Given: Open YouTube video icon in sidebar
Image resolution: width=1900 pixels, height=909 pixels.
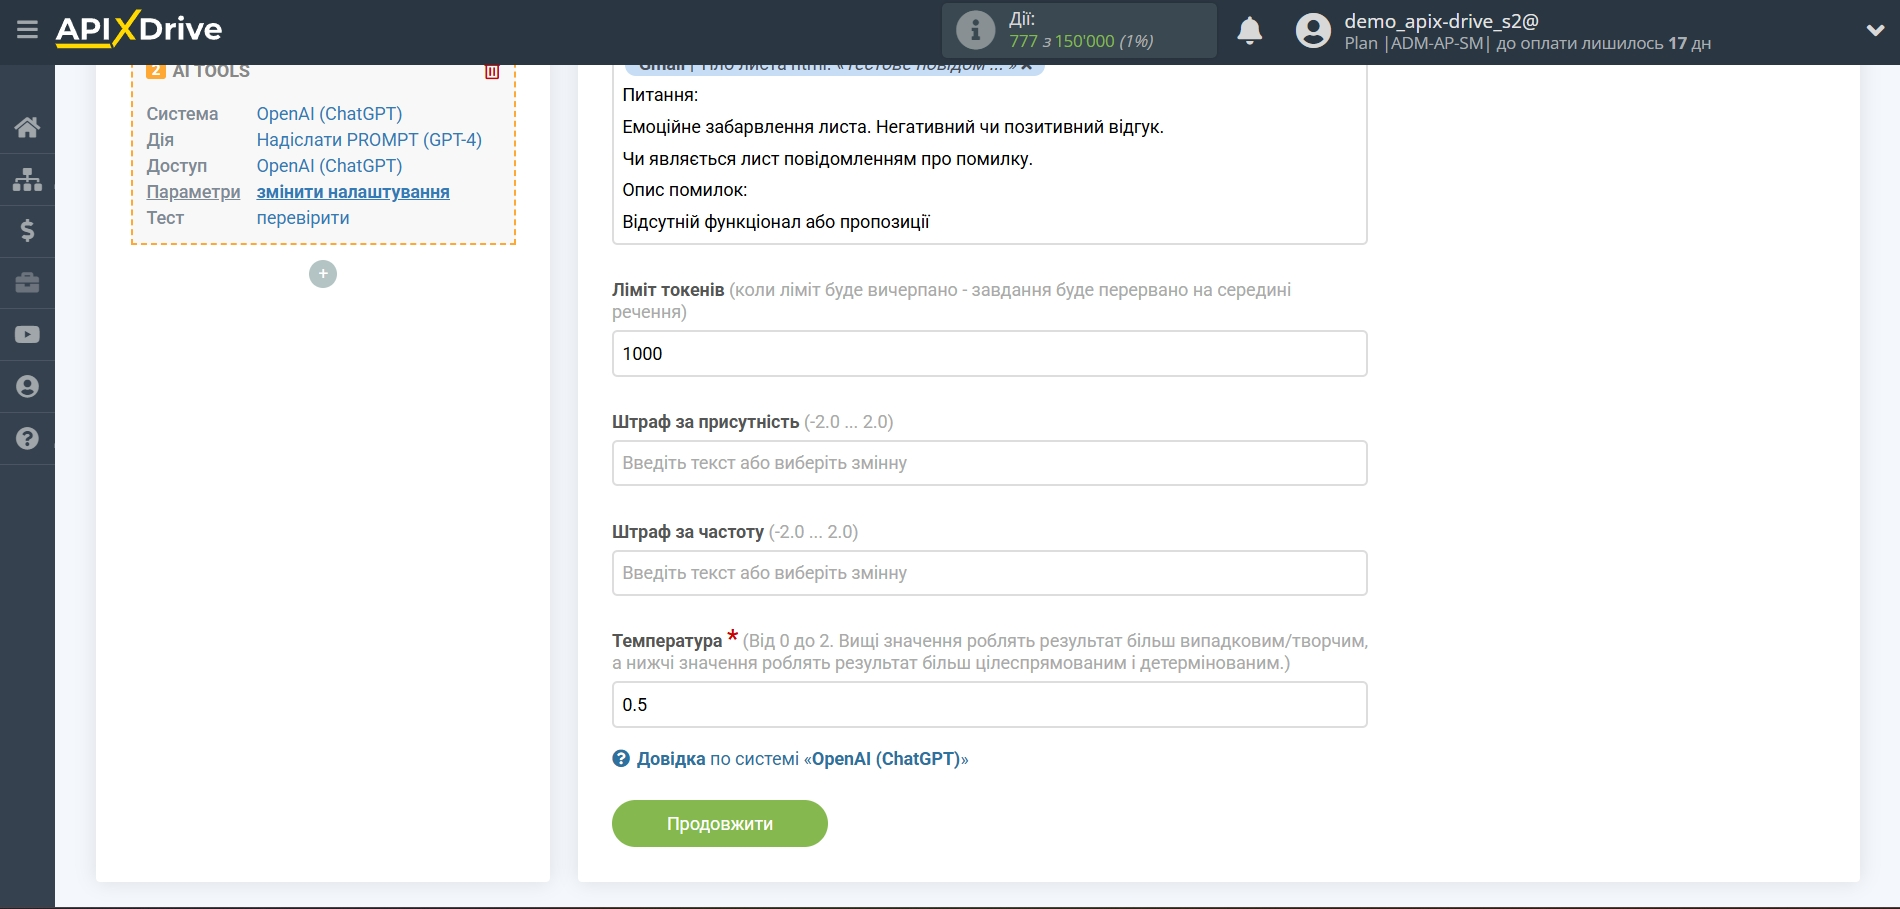Looking at the screenshot, I should click(x=27, y=335).
